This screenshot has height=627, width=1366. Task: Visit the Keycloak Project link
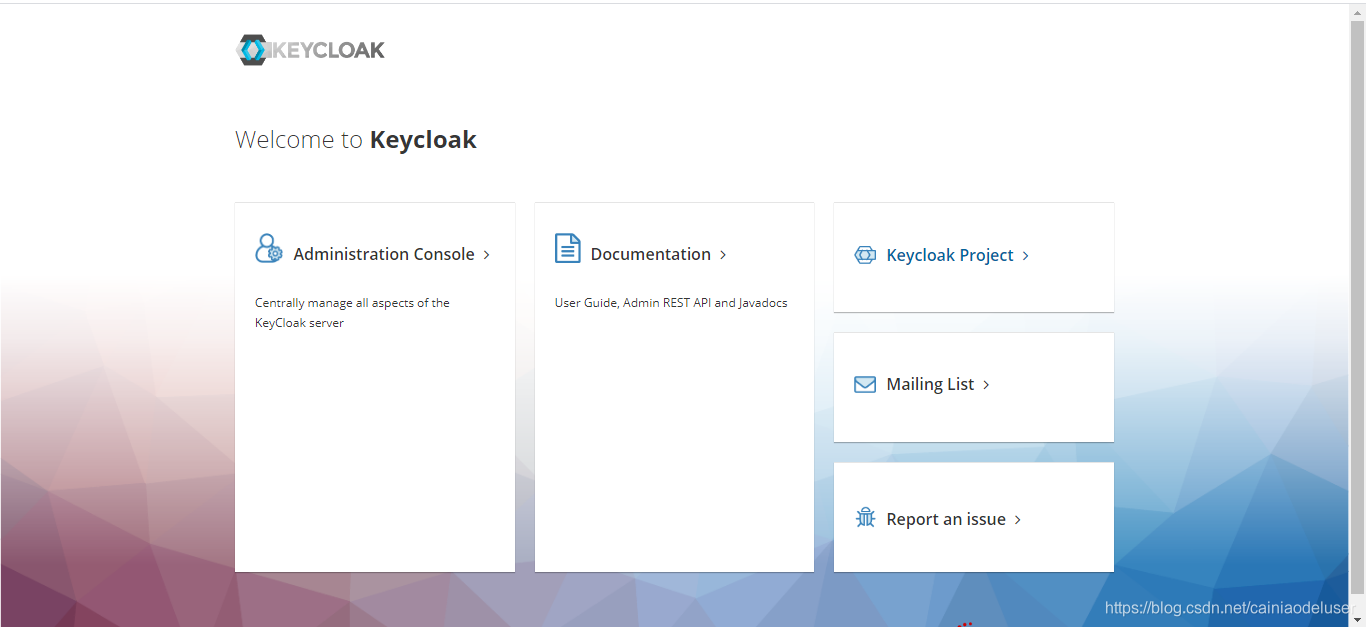(x=950, y=255)
